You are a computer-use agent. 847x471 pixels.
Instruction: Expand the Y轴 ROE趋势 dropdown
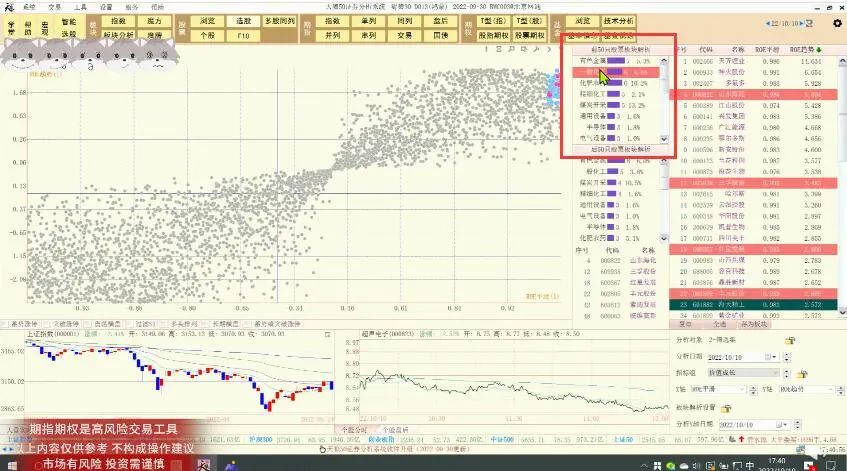pos(831,389)
